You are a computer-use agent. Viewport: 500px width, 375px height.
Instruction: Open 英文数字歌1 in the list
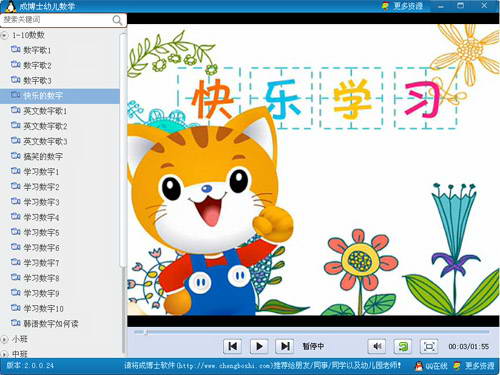pyautogui.click(x=45, y=111)
